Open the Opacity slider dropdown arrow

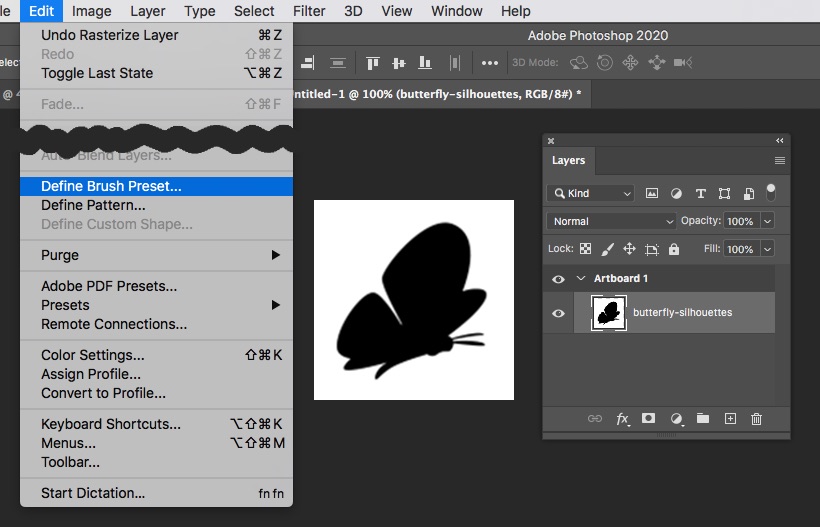767,221
